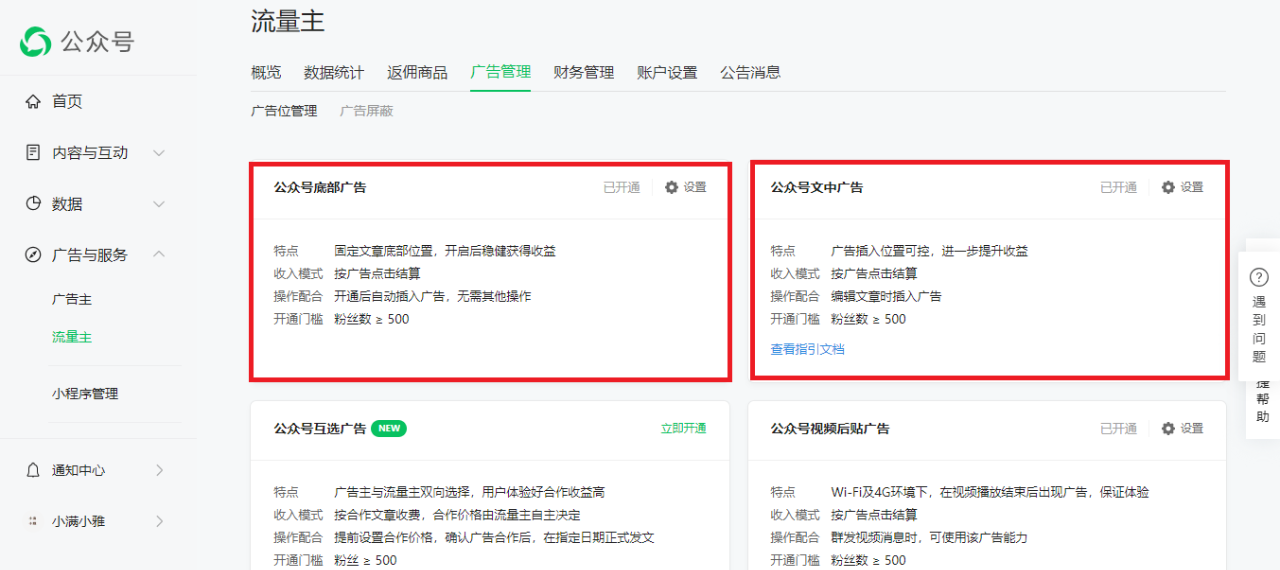
Task: Click text 群发视频消息时，可使用该广告能力
Action: click(929, 537)
